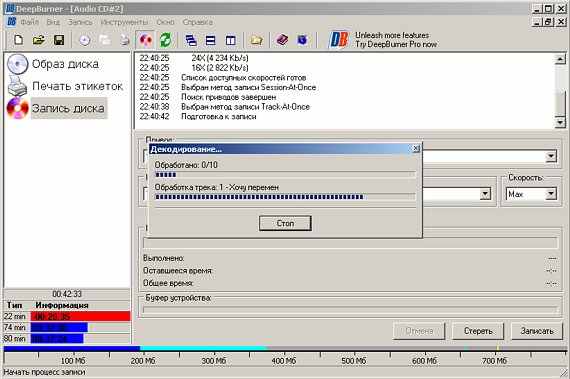
Task: Save the project with the floppy disk icon
Action: click(x=59, y=40)
